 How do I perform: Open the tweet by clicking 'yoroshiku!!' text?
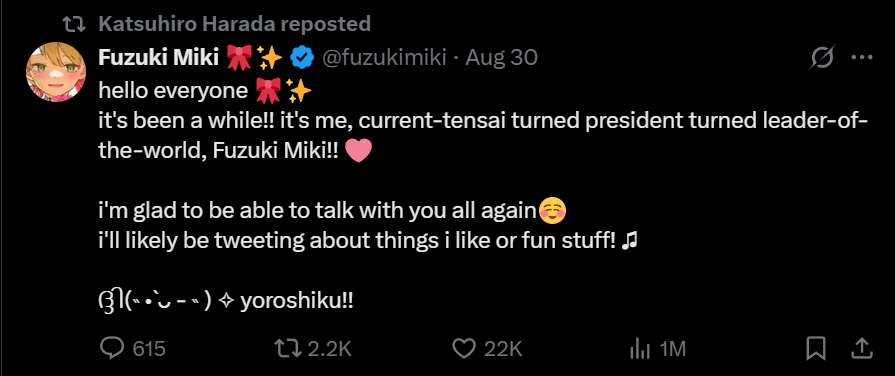pyautogui.click(x=297, y=301)
